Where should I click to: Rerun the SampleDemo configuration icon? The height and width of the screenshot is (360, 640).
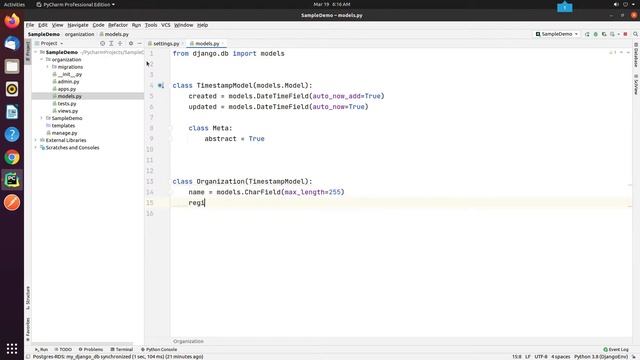coord(587,34)
